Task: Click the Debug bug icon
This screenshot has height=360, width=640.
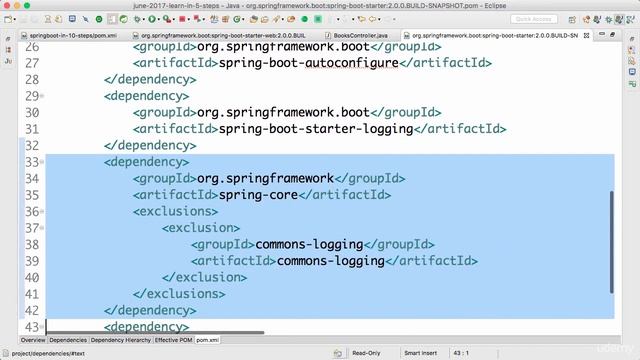Action: click(137, 19)
